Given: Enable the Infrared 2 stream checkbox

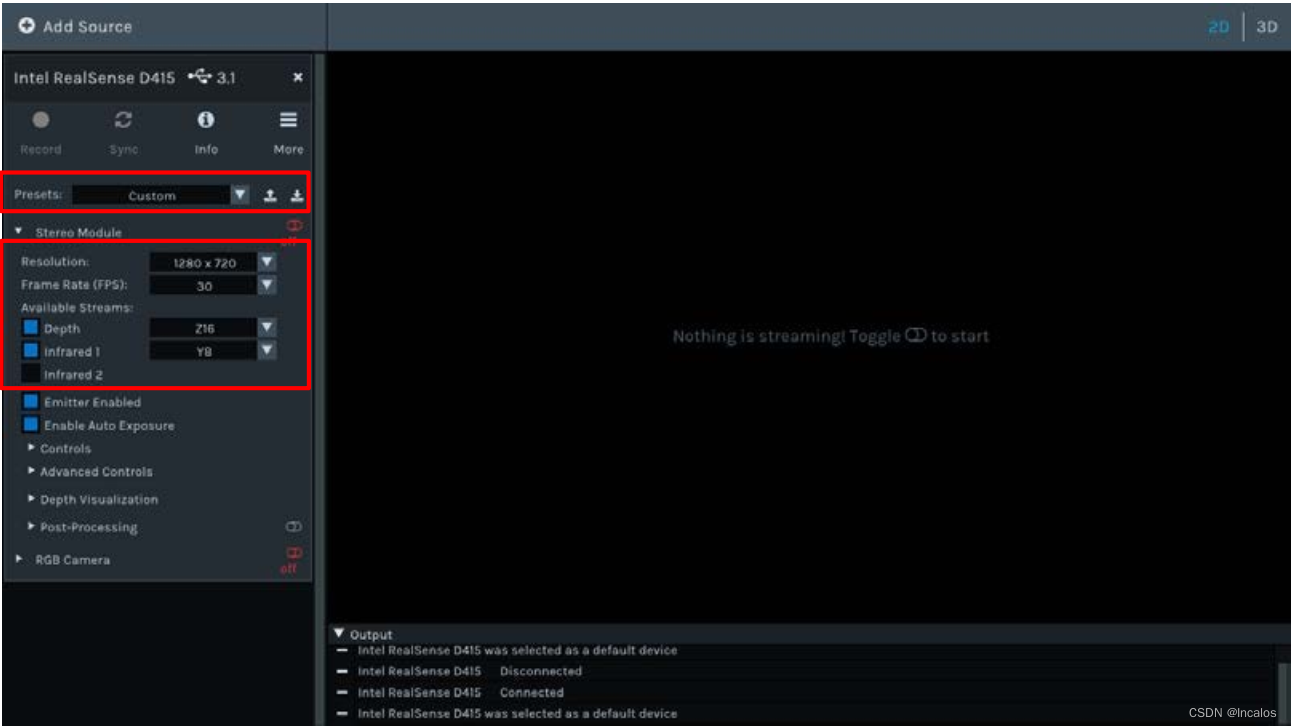Looking at the screenshot, I should pos(30,374).
